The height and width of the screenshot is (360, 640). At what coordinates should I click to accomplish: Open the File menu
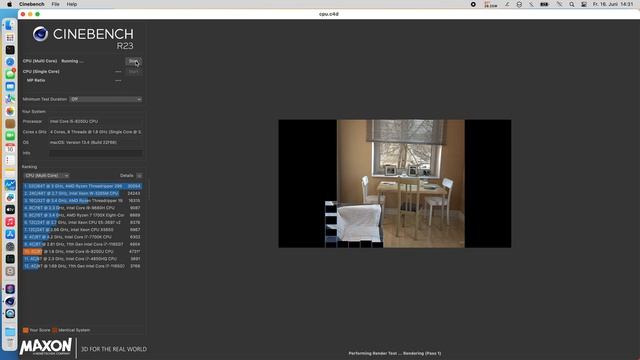(56, 4)
